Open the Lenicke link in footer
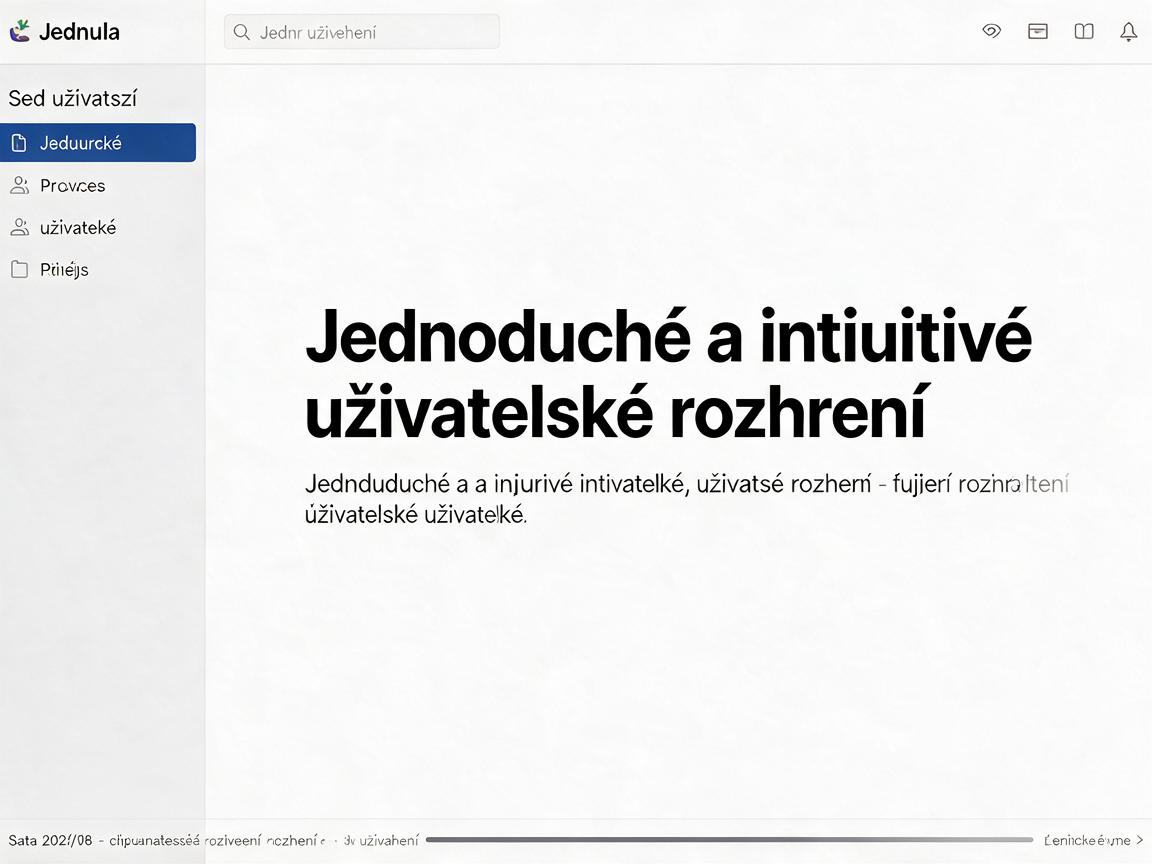This screenshot has height=864, width=1152. tap(1087, 840)
